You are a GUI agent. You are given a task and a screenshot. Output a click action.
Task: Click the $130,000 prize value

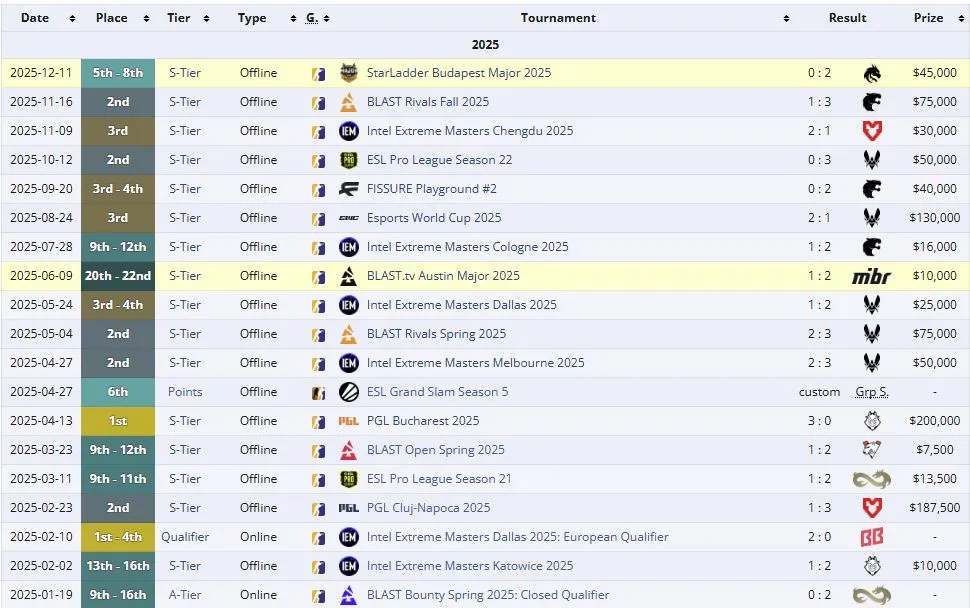click(934, 218)
